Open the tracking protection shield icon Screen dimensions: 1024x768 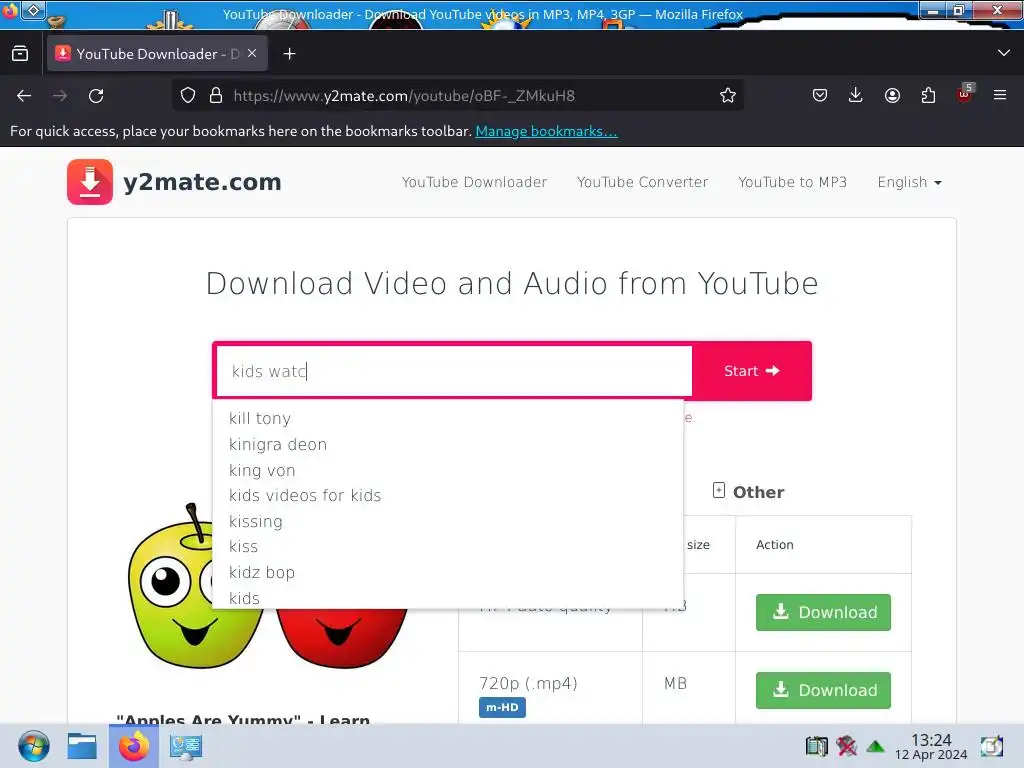pyautogui.click(x=188, y=95)
